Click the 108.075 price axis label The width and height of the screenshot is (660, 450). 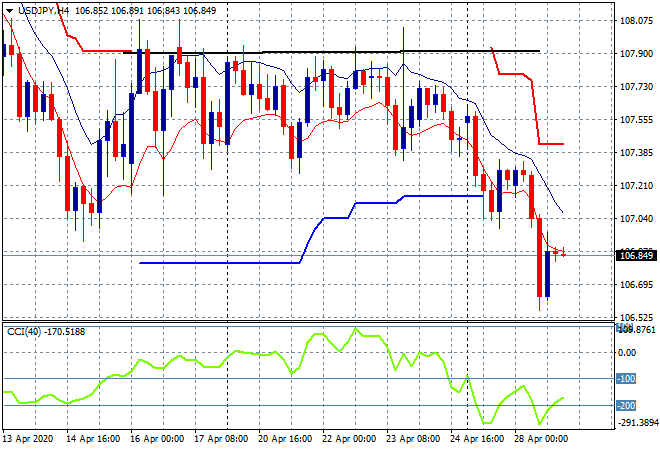click(636, 21)
